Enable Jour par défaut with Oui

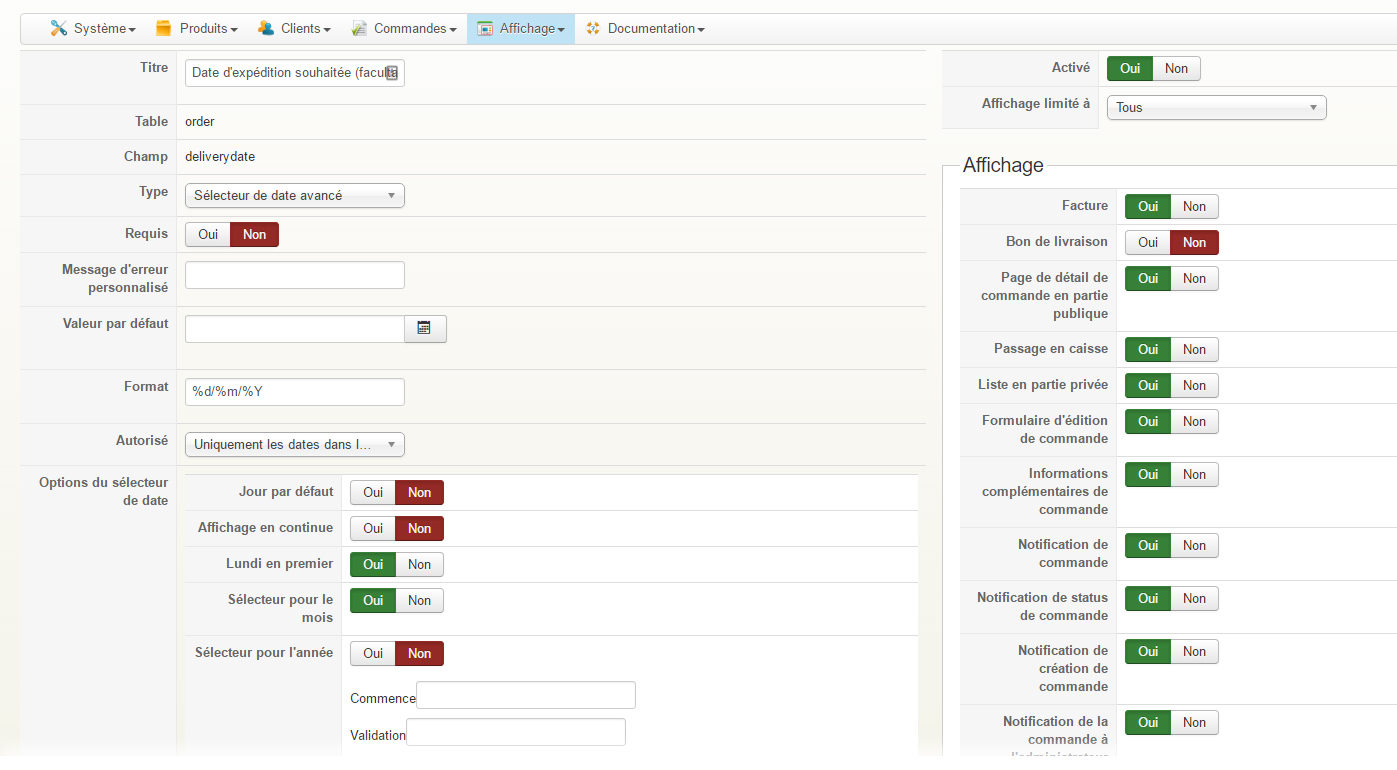373,492
